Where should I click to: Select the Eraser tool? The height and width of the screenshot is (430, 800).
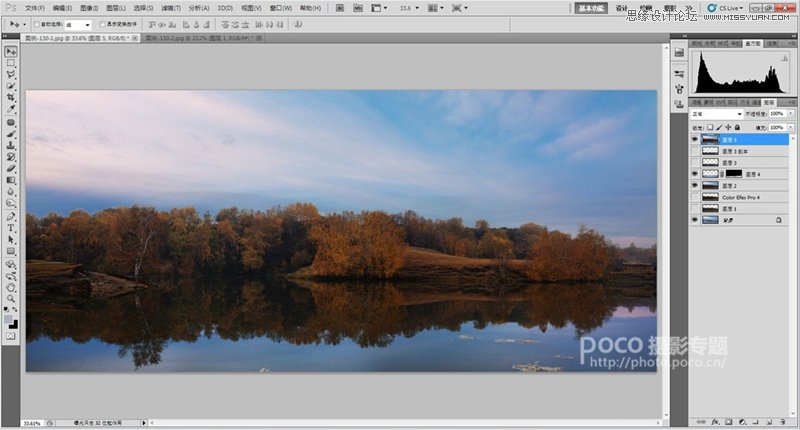click(x=11, y=168)
